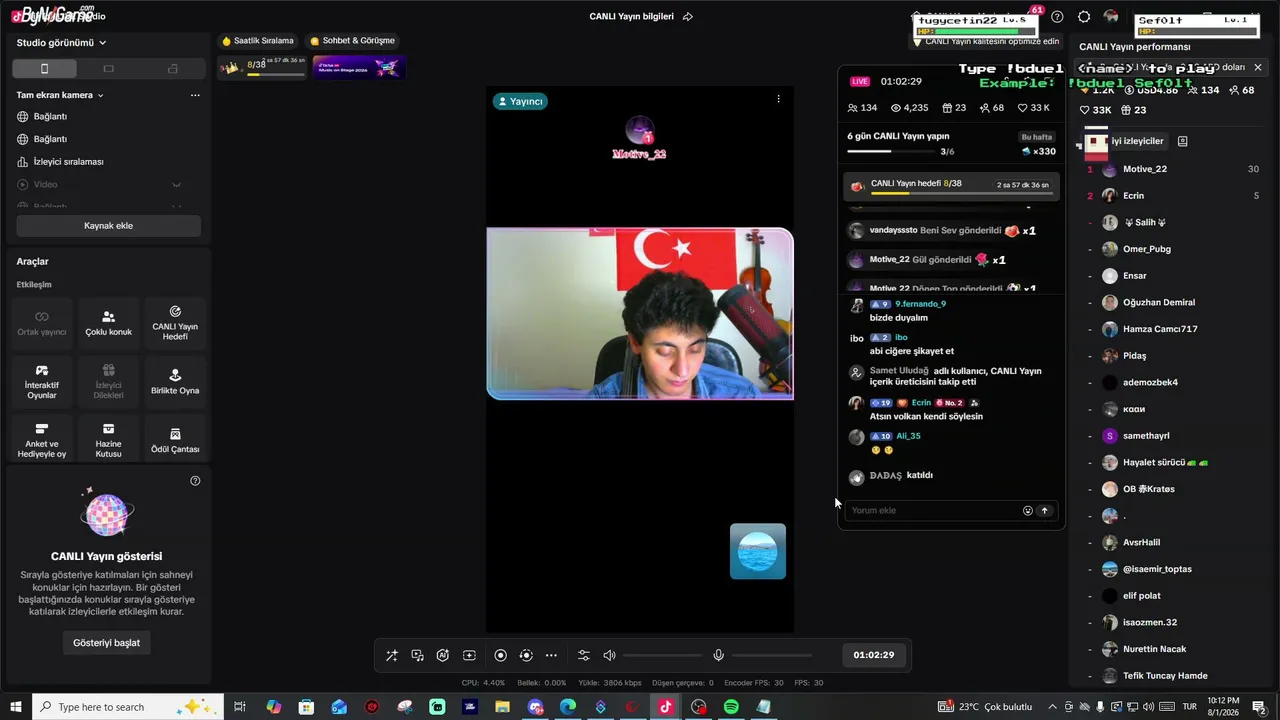
Task: Click the help icon in CANLI Yayın gösterisi panel
Action: tap(195, 481)
